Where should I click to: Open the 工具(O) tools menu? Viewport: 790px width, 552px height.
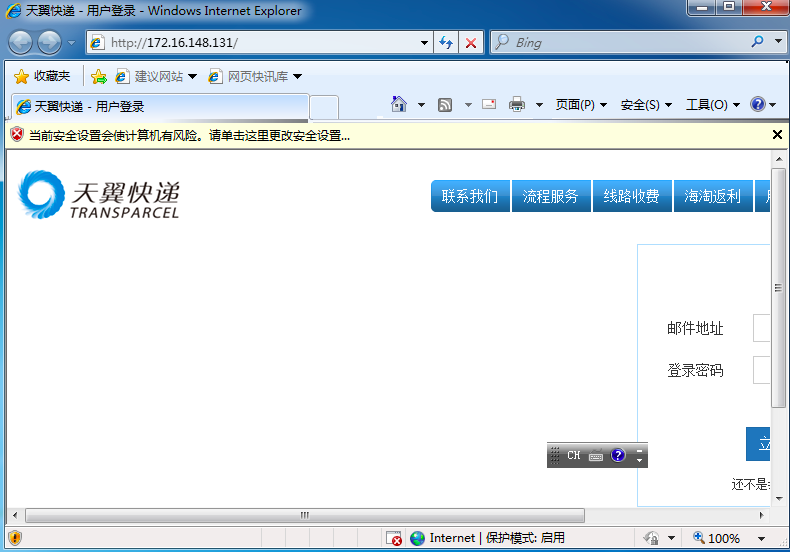[712, 105]
